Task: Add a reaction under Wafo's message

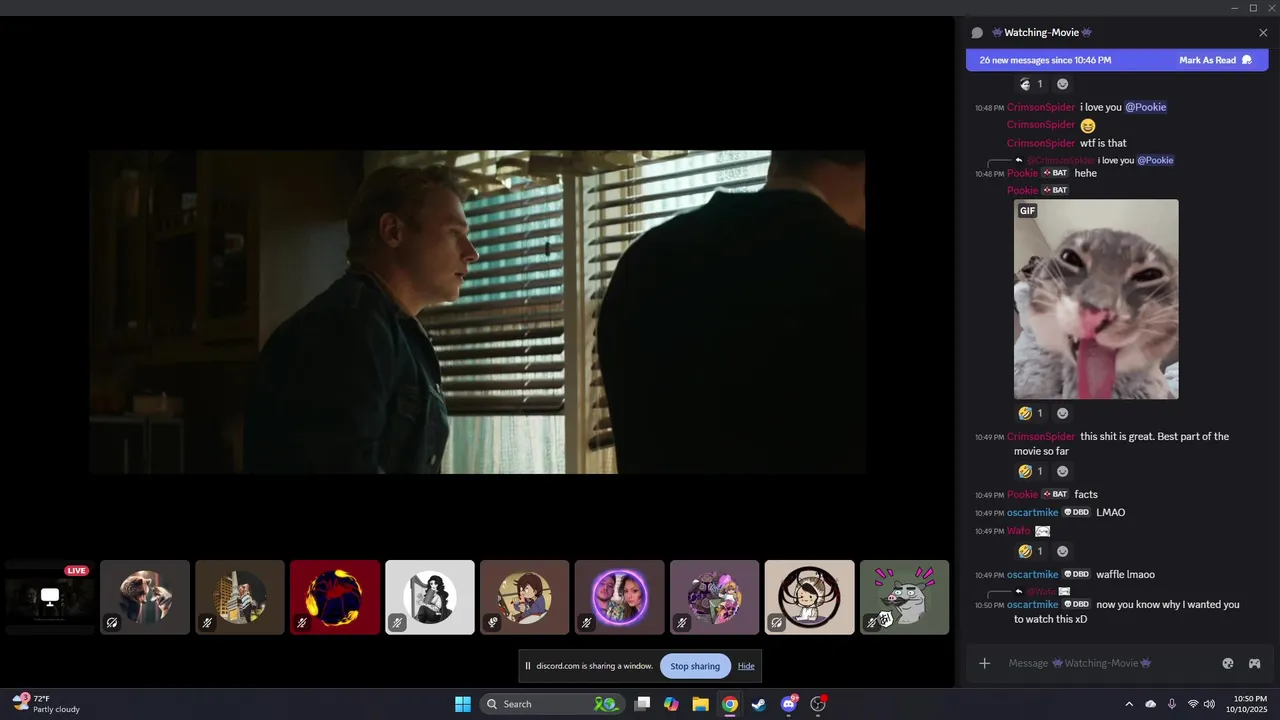Action: click(x=1063, y=551)
